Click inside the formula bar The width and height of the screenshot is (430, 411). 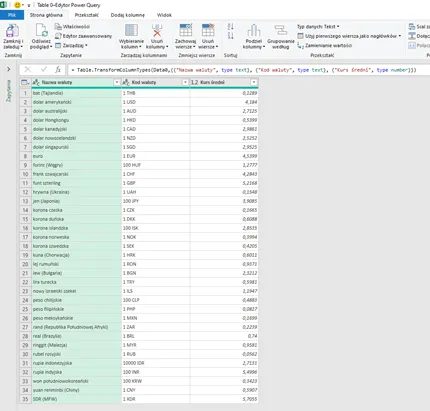point(248,70)
